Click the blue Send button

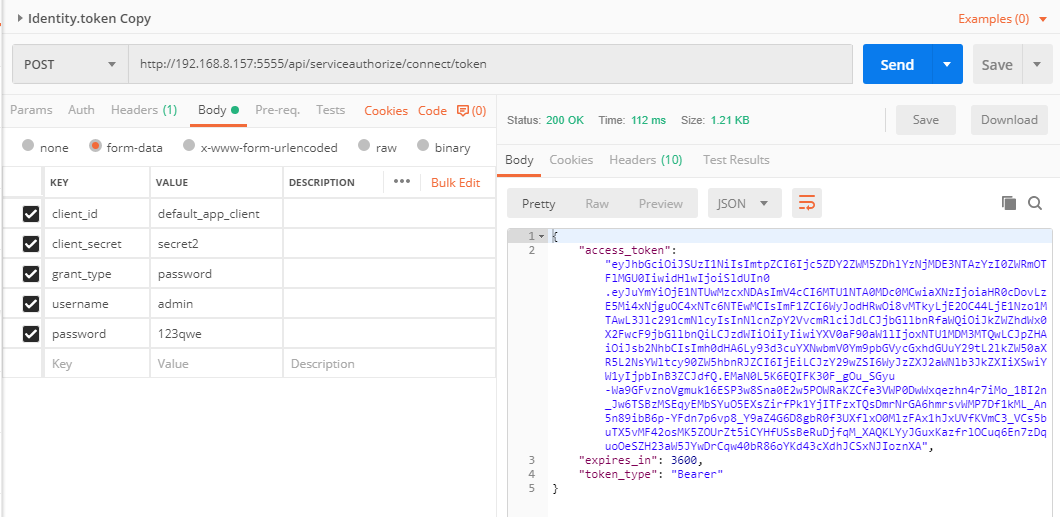(x=896, y=64)
